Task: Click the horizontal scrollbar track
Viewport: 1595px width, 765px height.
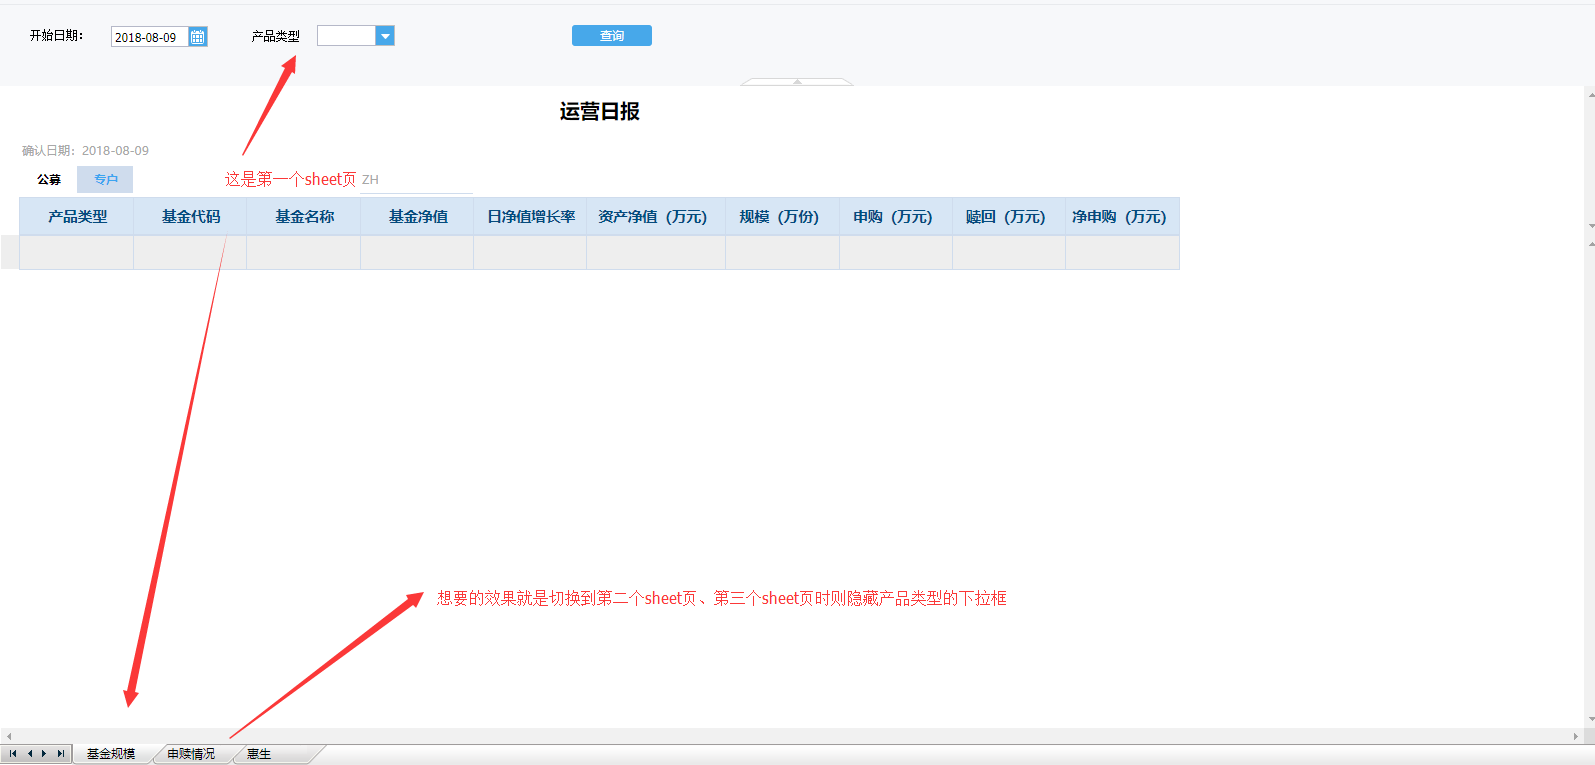Action: (790, 736)
